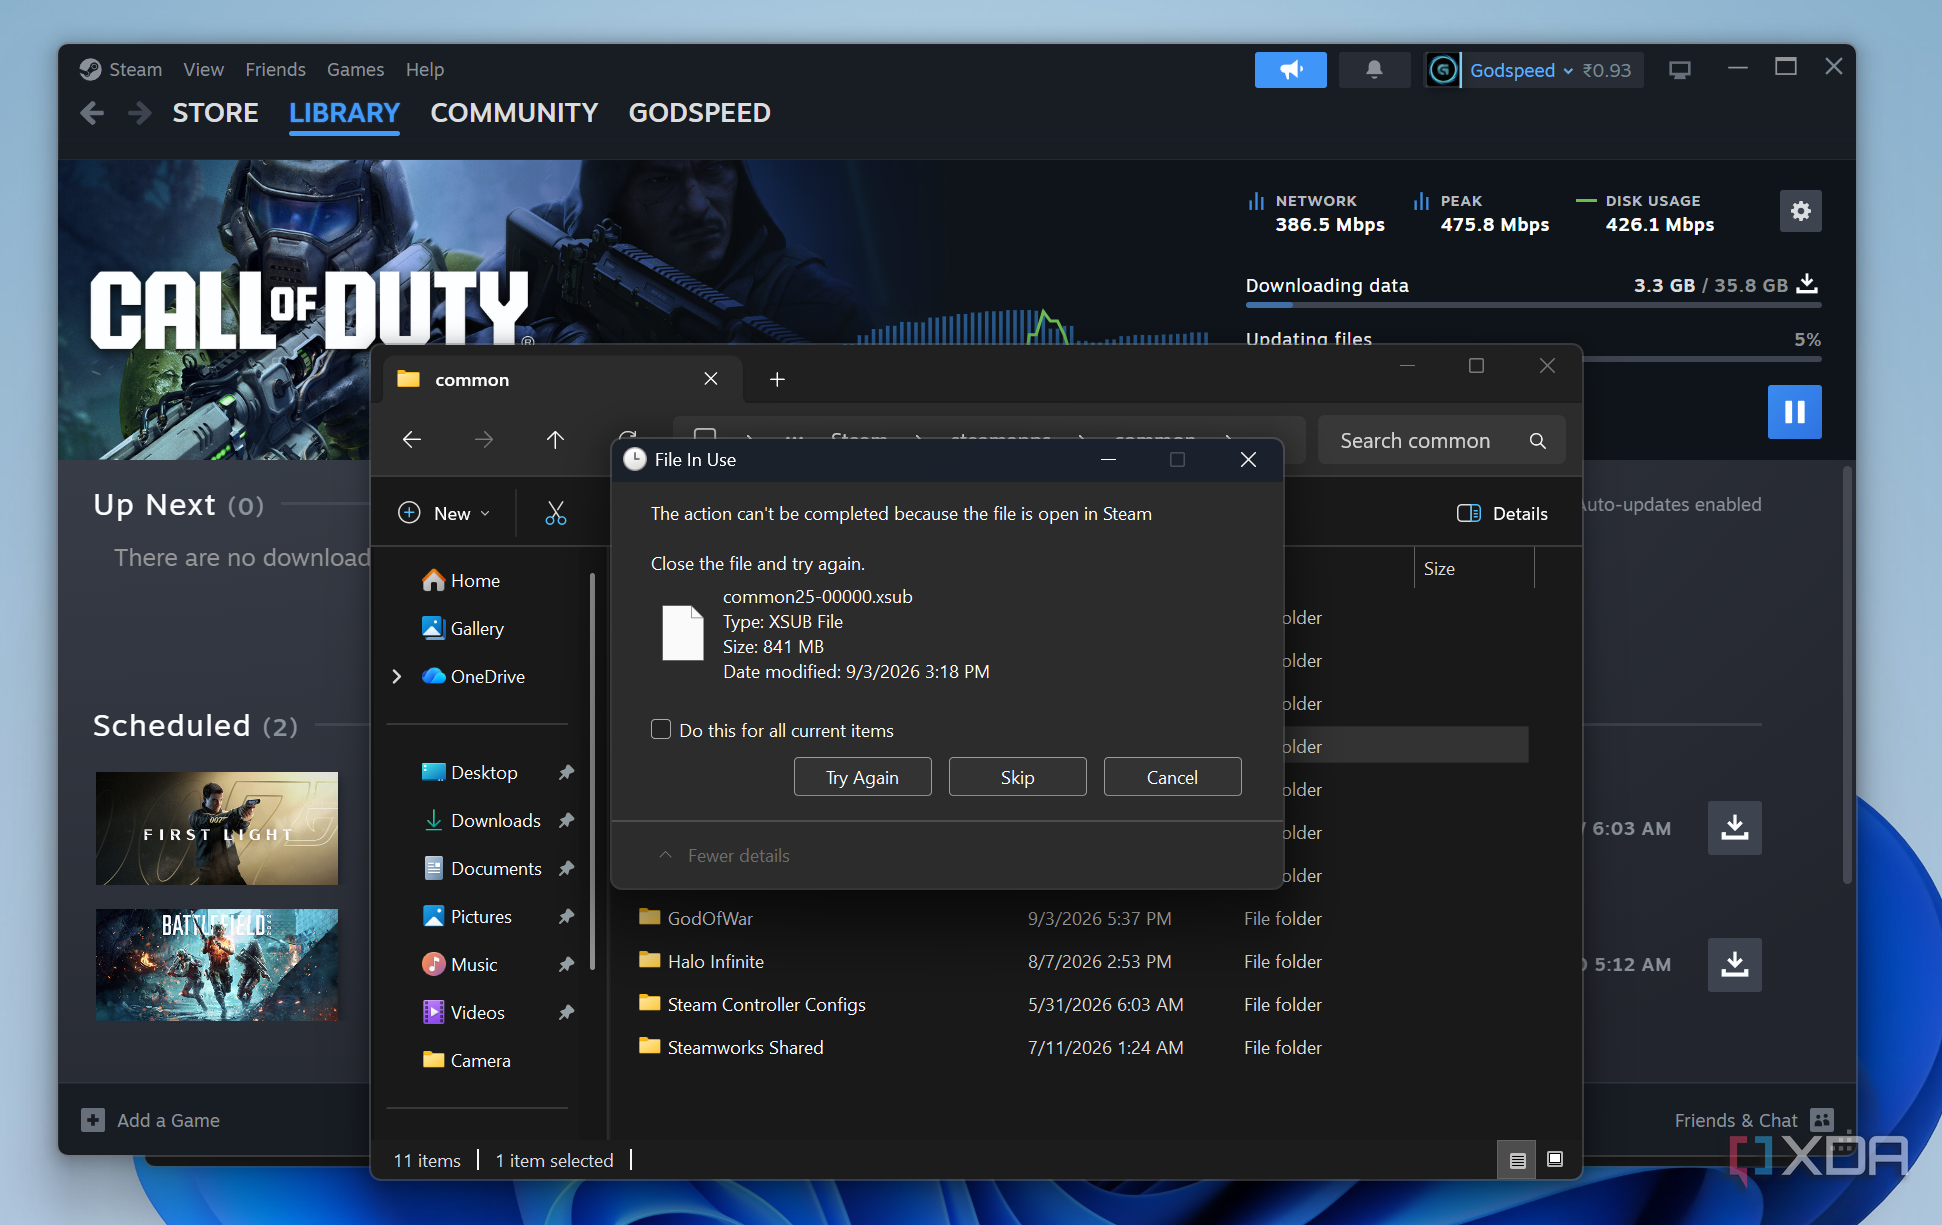Click the Downloading data progress bar

(x=1533, y=305)
